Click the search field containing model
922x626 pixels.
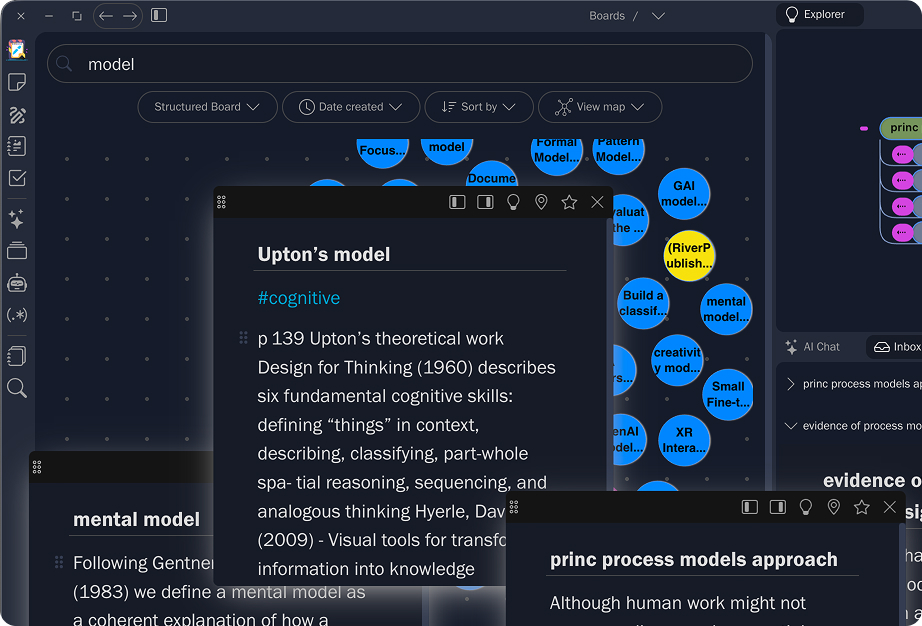[400, 64]
